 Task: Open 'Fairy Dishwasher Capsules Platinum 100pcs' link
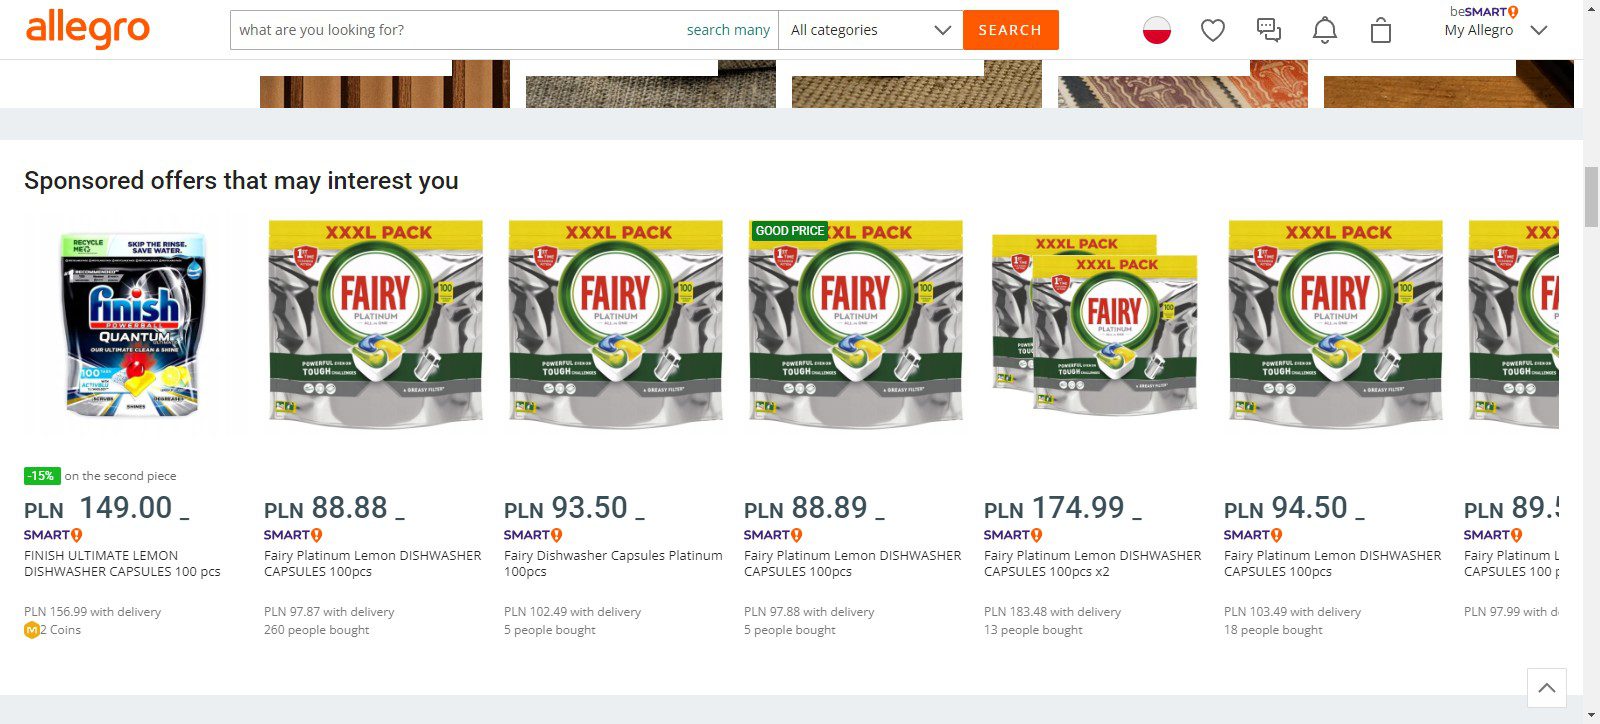pyautogui.click(x=612, y=563)
